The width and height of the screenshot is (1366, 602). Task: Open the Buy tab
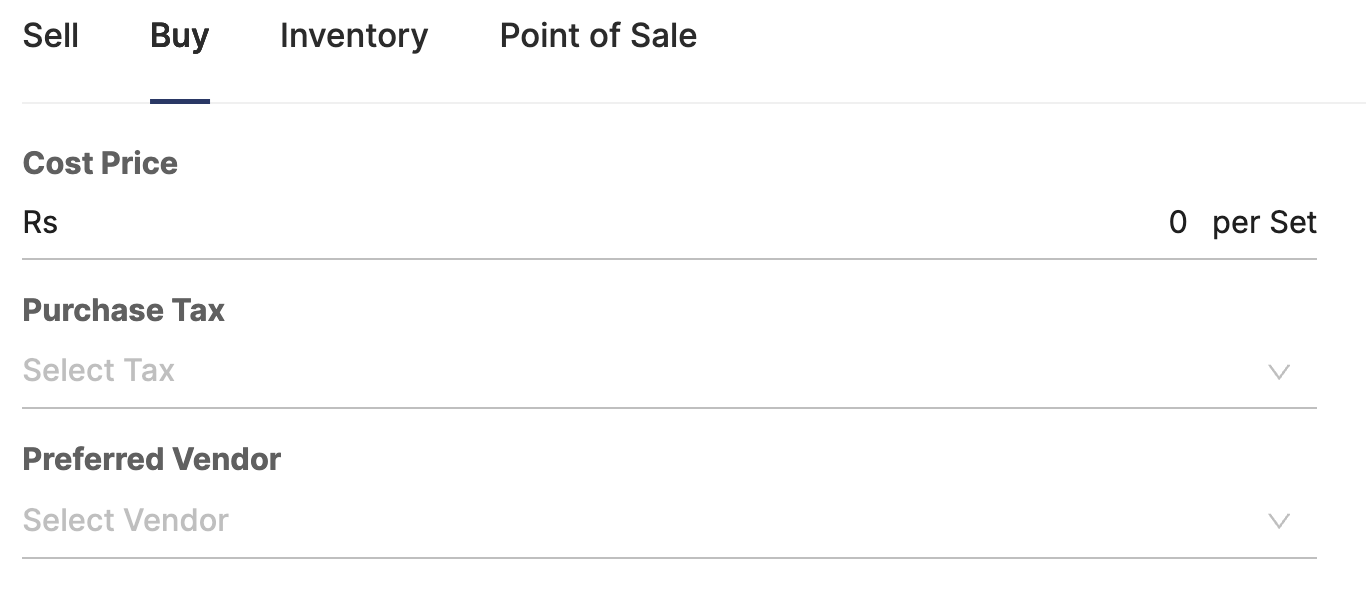point(179,36)
